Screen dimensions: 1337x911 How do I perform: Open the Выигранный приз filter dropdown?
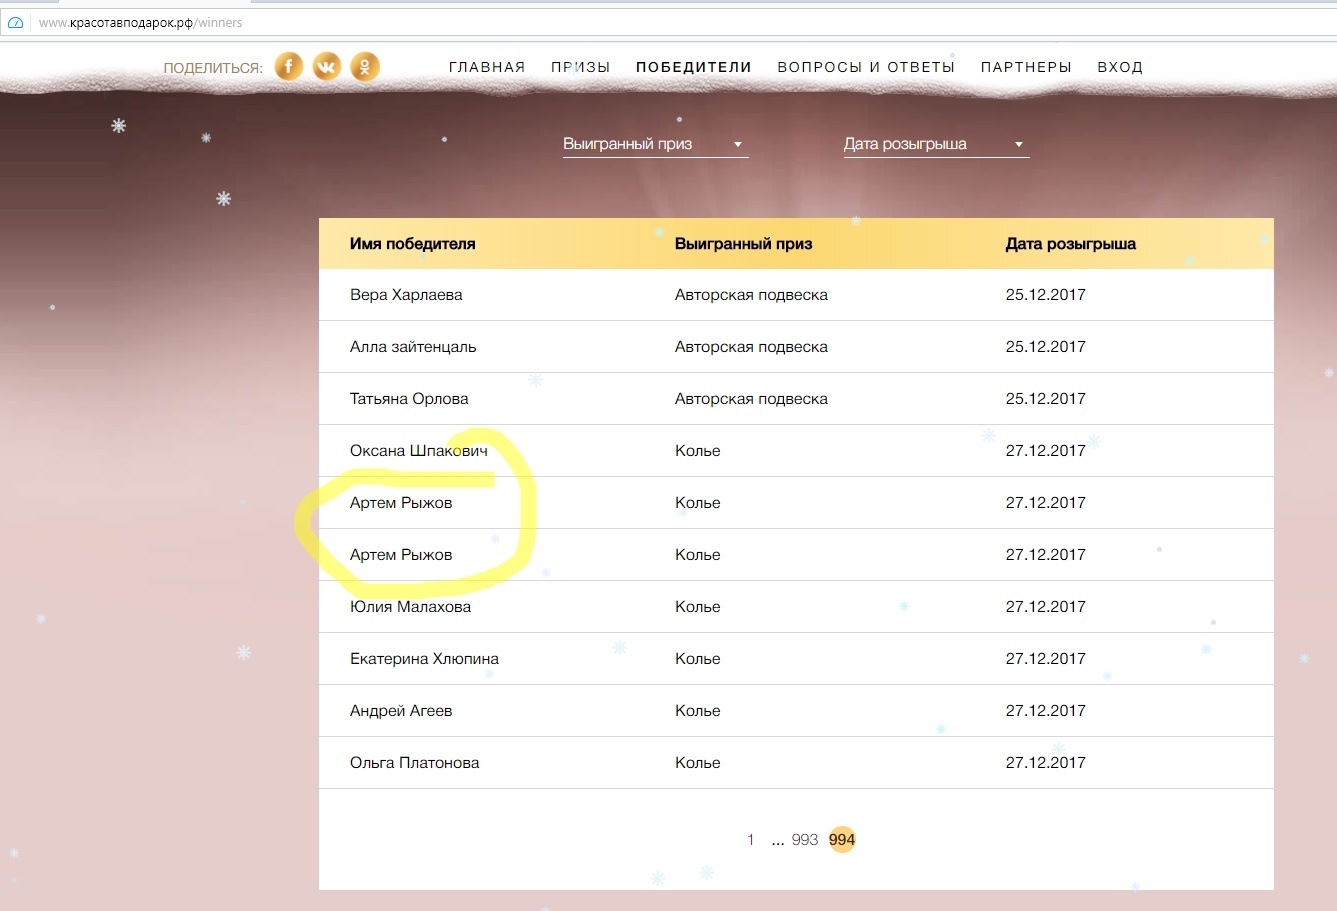point(655,144)
